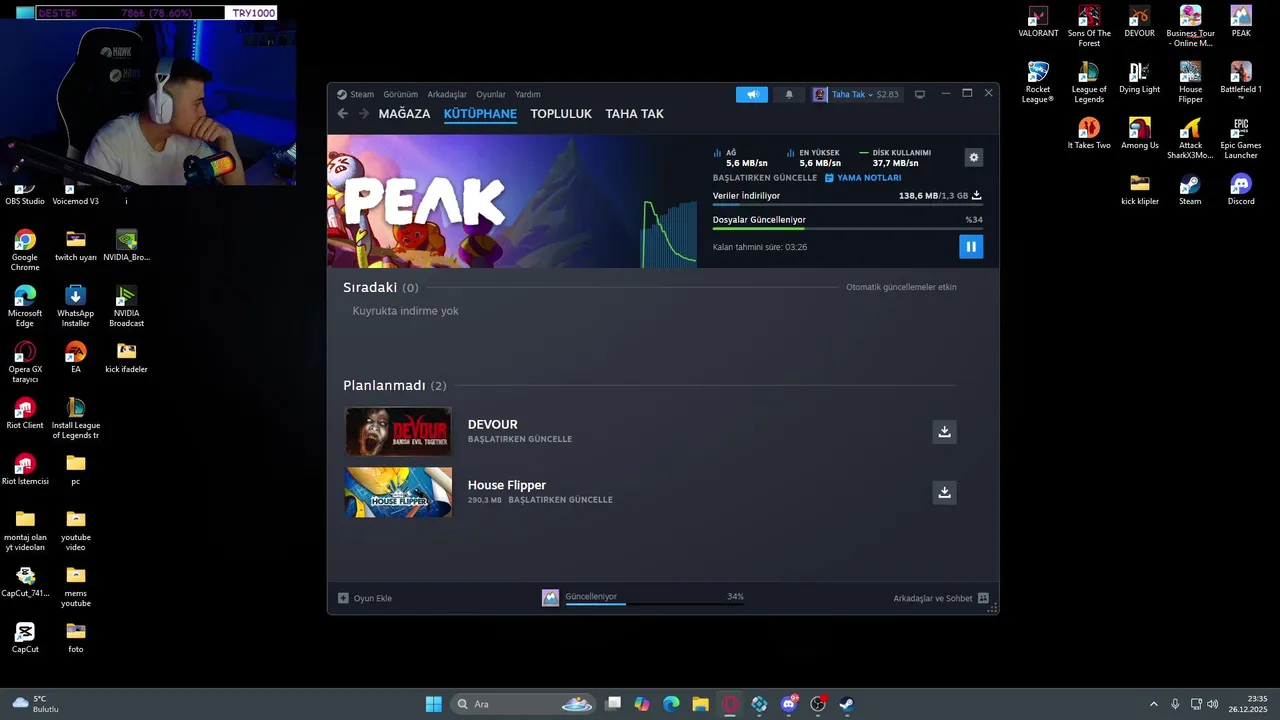
Task: Open Steam notifications bell
Action: (789, 94)
